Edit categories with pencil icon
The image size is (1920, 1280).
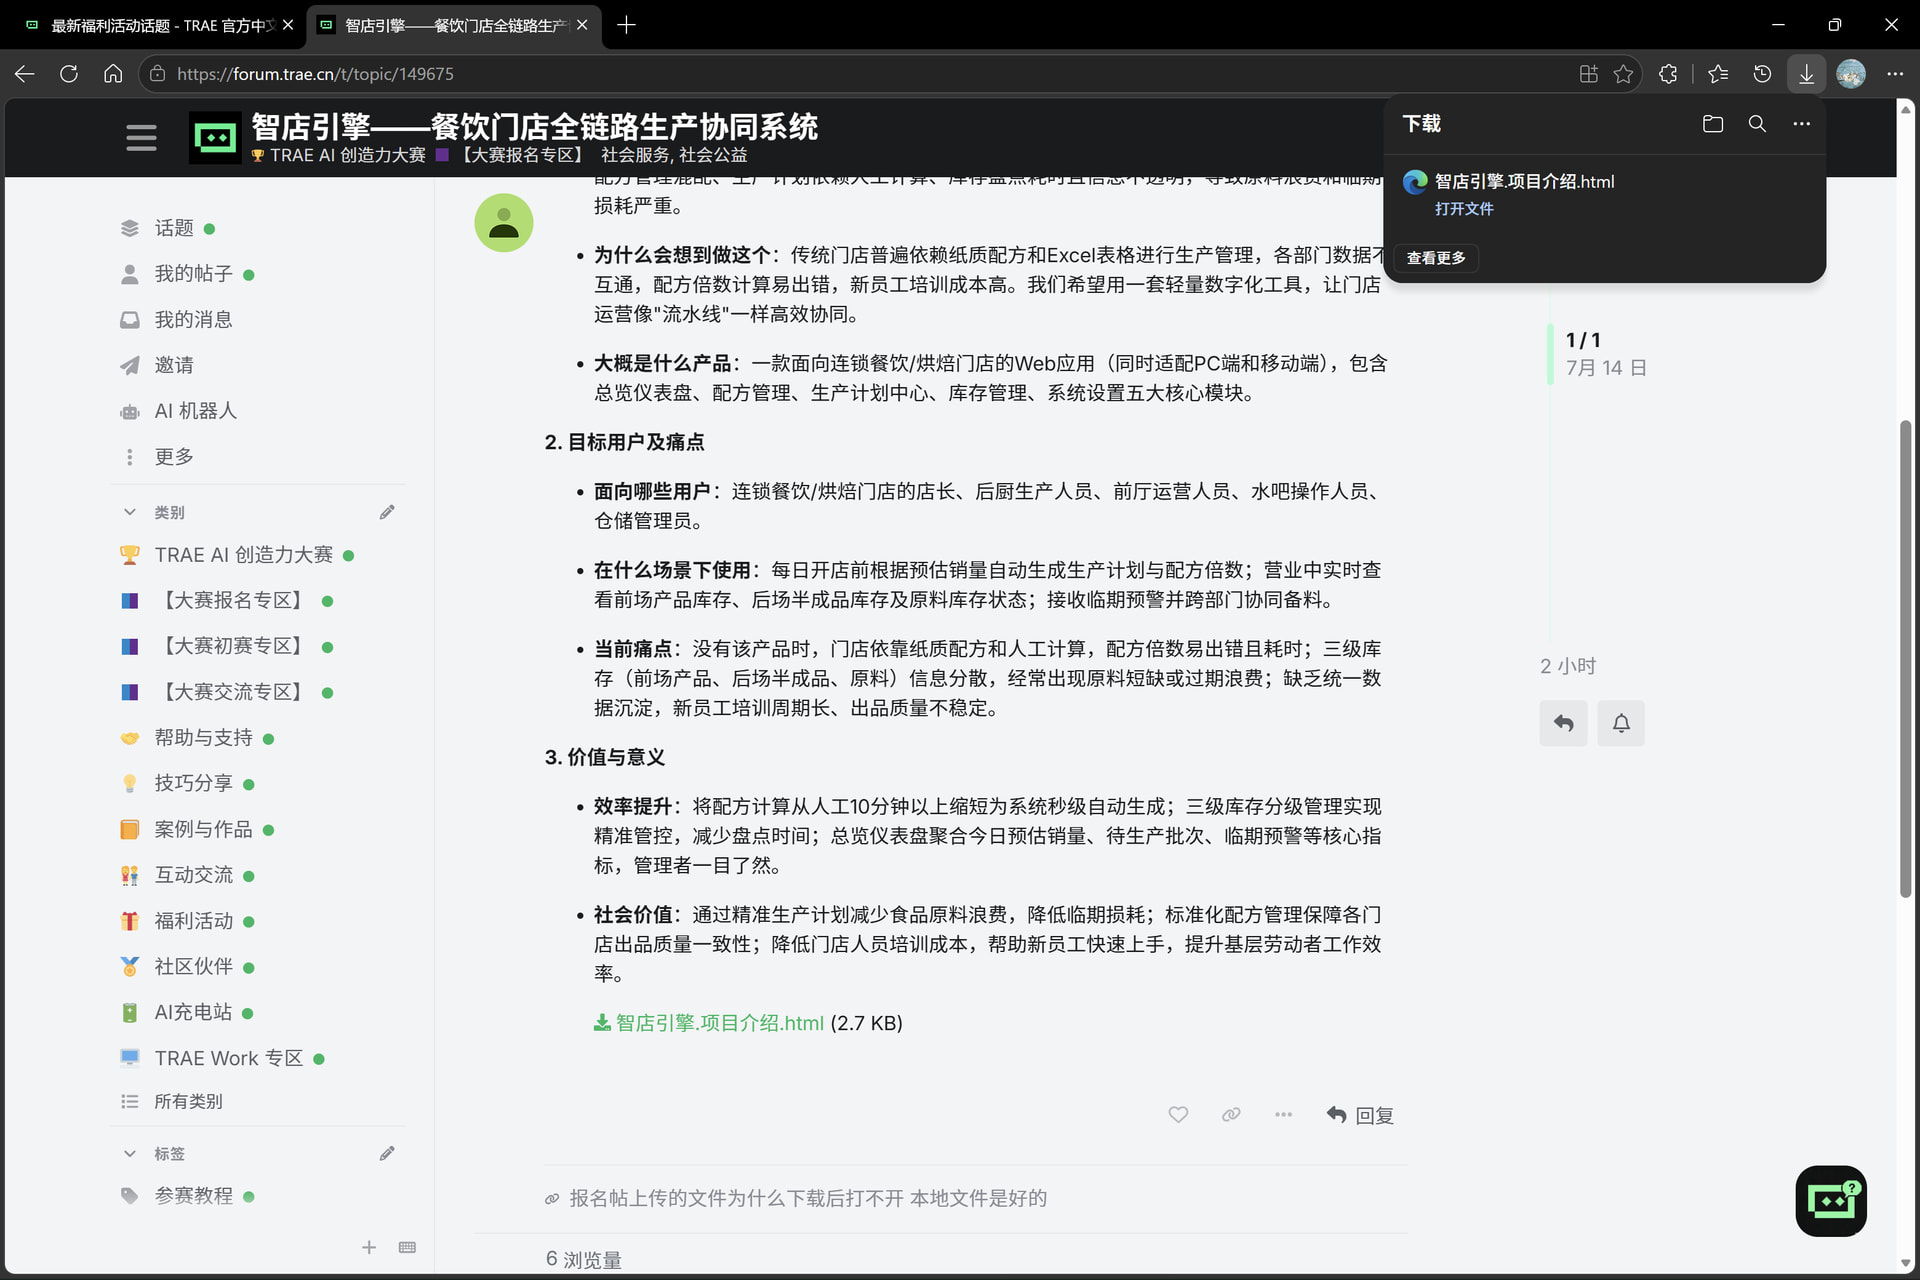(x=387, y=512)
